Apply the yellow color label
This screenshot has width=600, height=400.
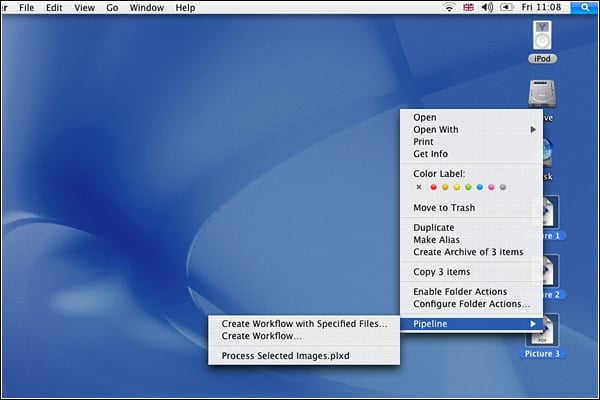pos(457,187)
